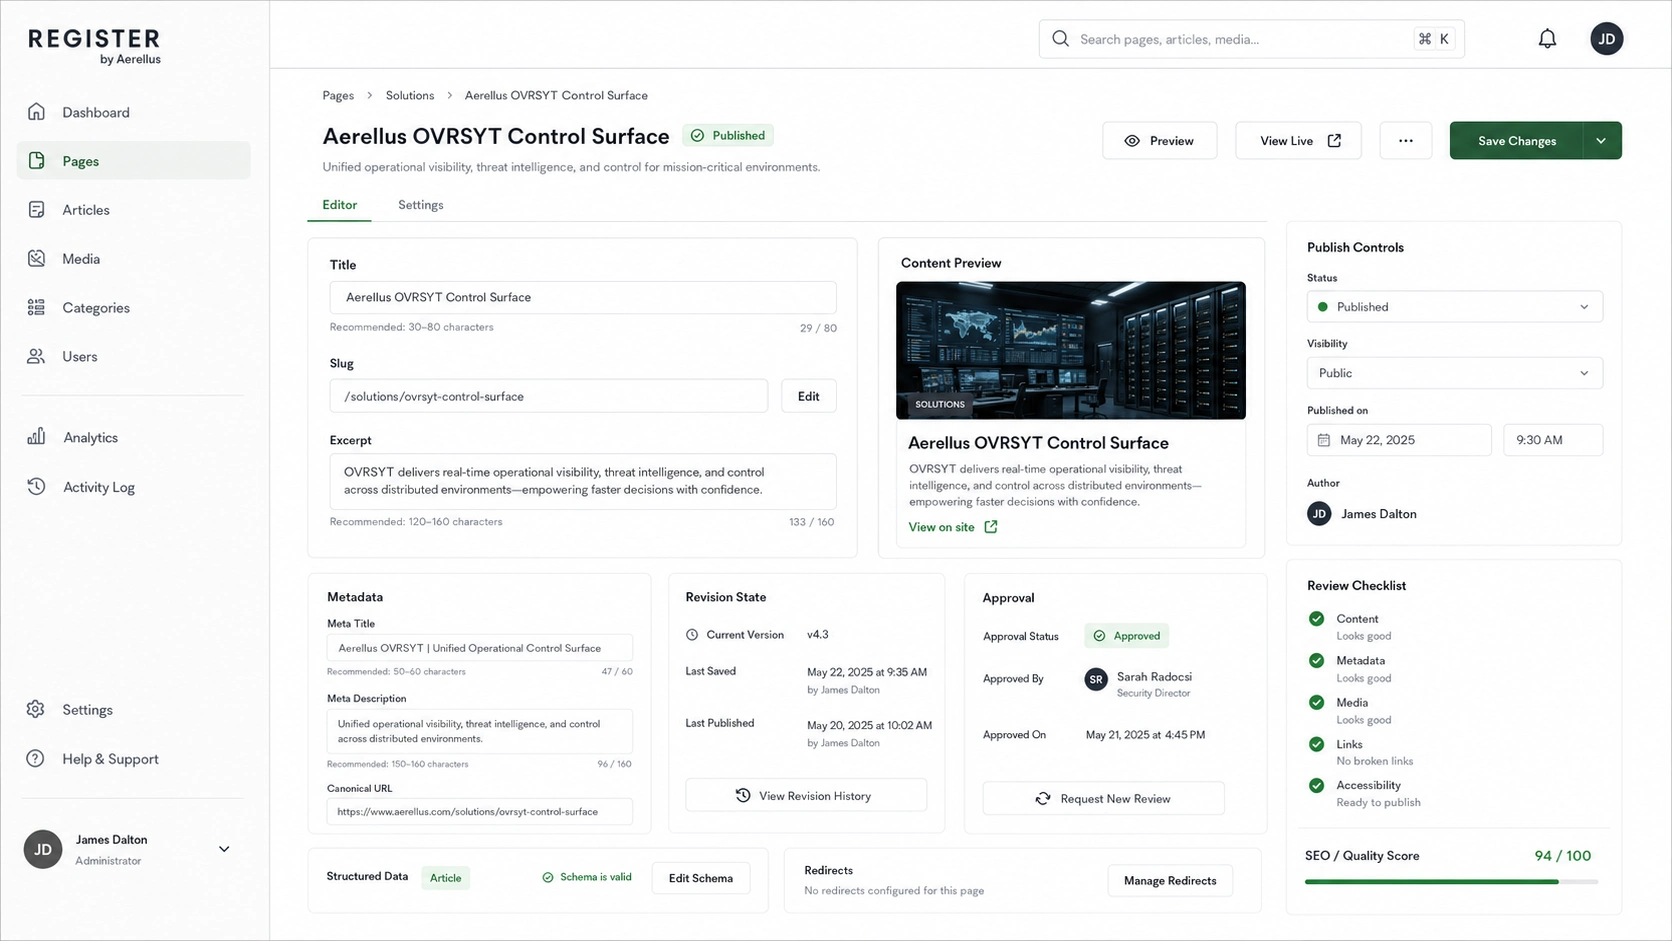Image resolution: width=1672 pixels, height=941 pixels.
Task: Click the Articles icon in sidebar
Action: 37,210
